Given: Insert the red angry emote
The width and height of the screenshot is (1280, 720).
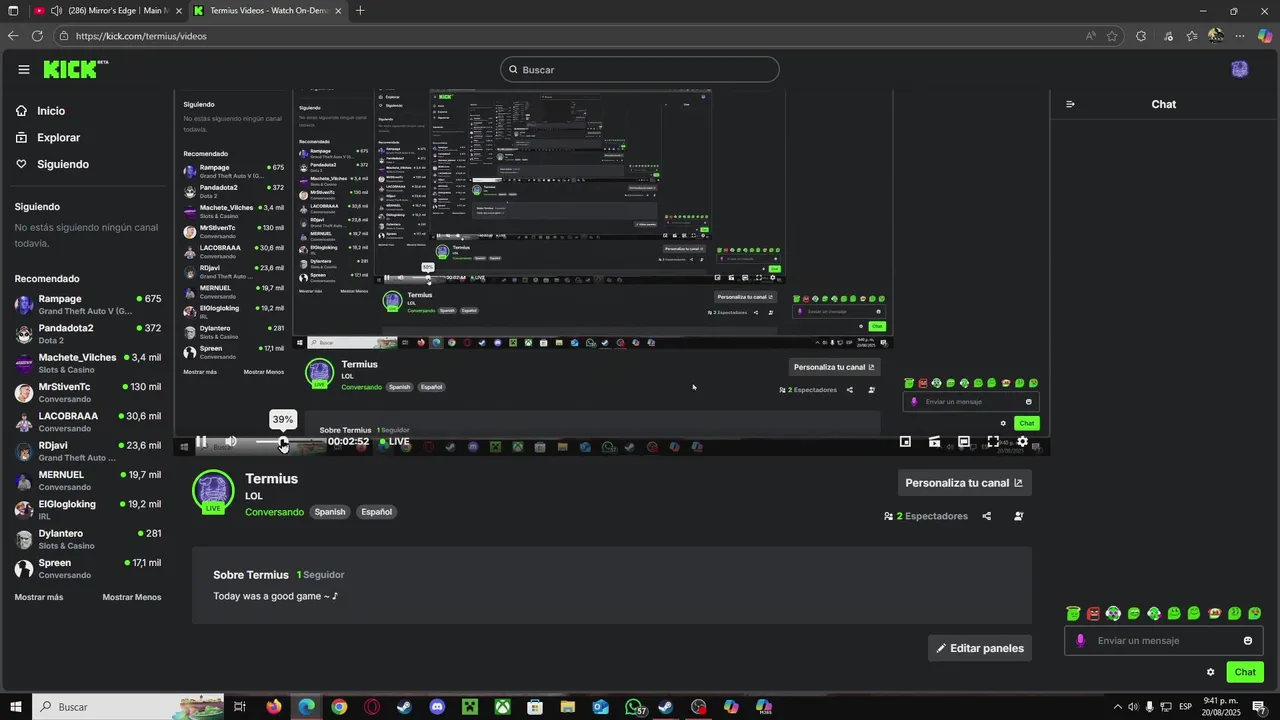Looking at the screenshot, I should (x=1093, y=613).
